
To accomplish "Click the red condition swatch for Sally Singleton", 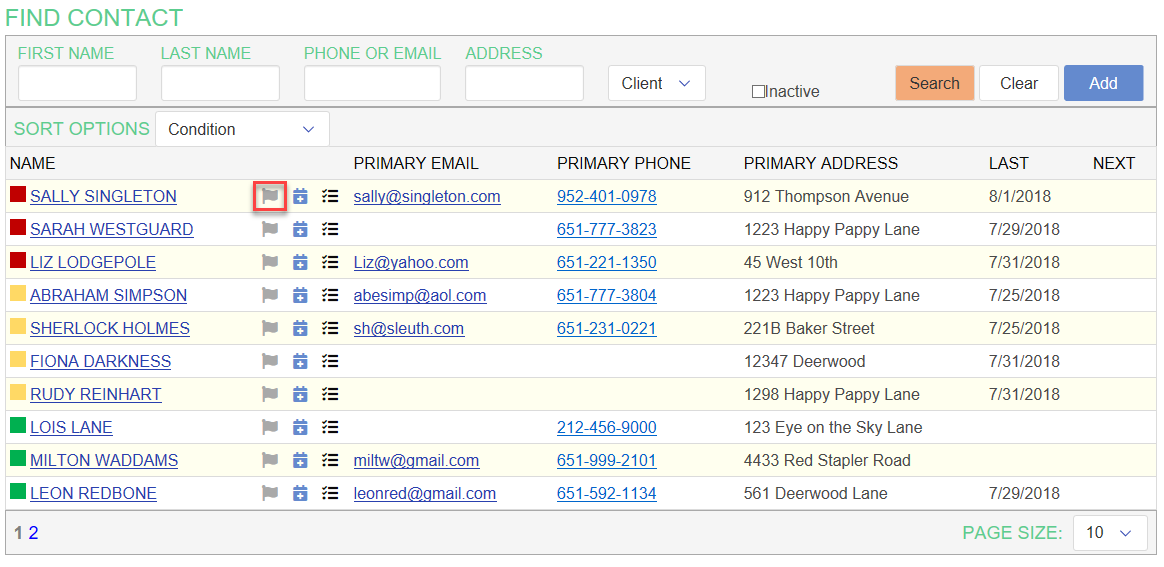I will click(x=18, y=196).
